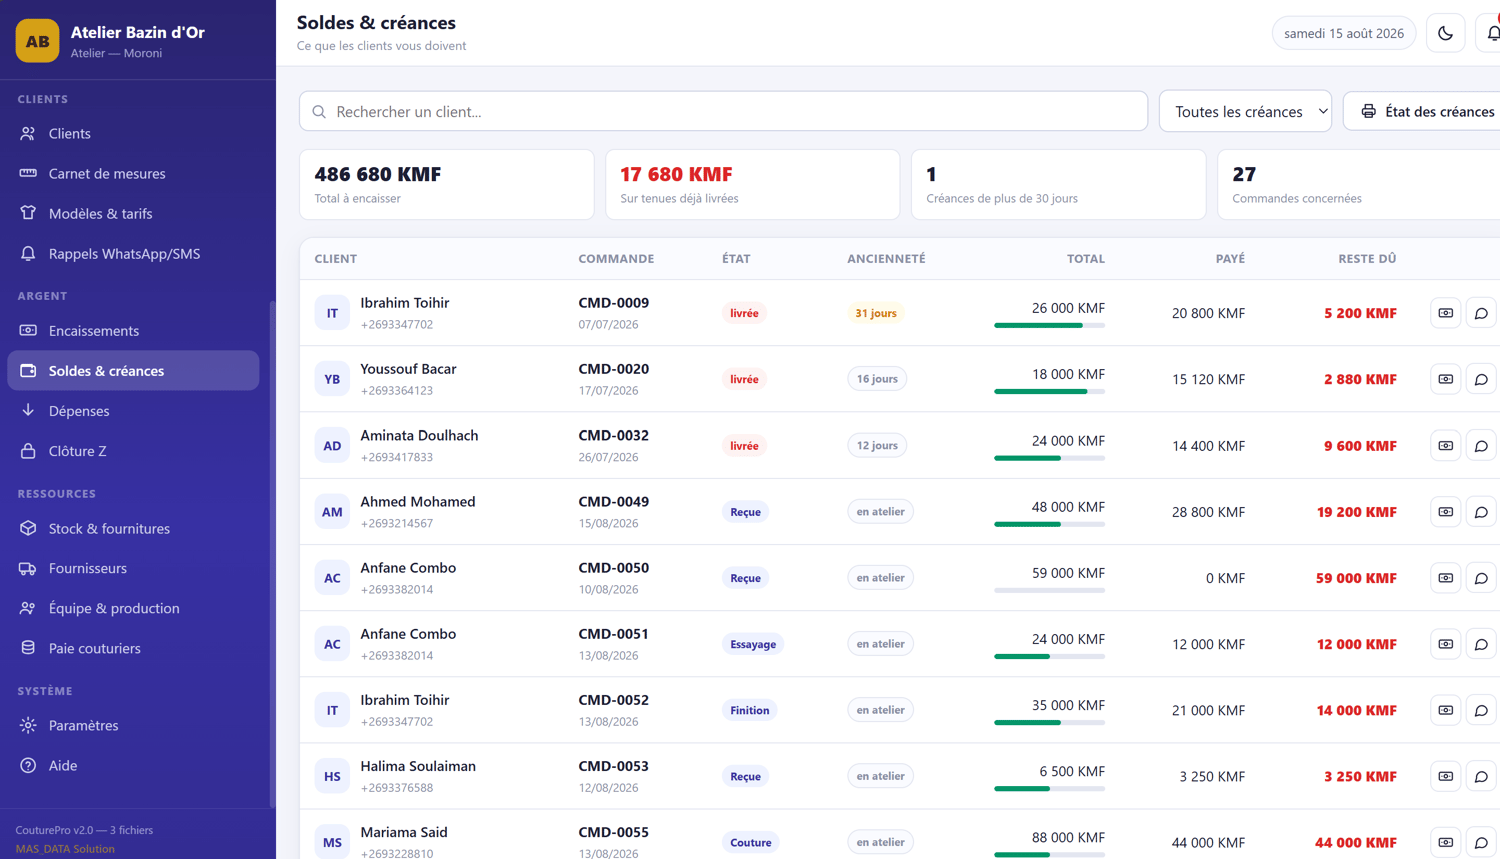Record payment for Ibrahim Toihir CMD-0009
This screenshot has height=859, width=1500.
(1445, 313)
